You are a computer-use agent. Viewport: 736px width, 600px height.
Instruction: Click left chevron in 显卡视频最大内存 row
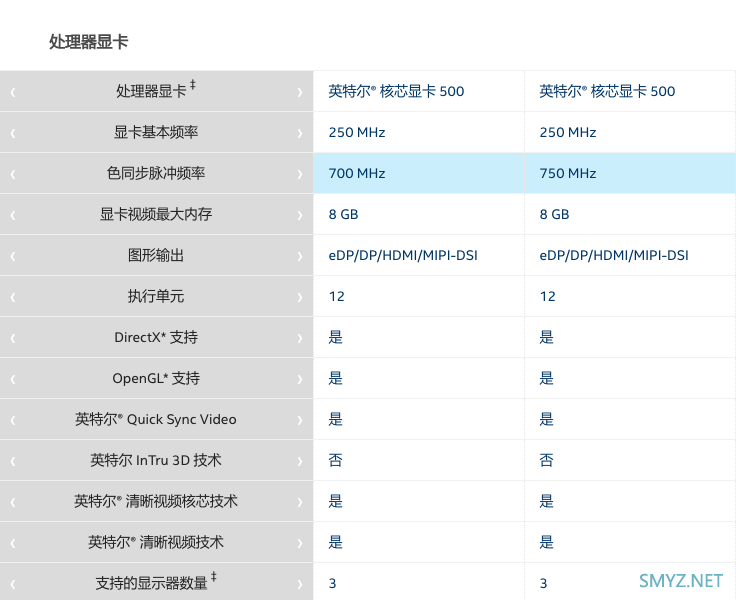[13, 215]
